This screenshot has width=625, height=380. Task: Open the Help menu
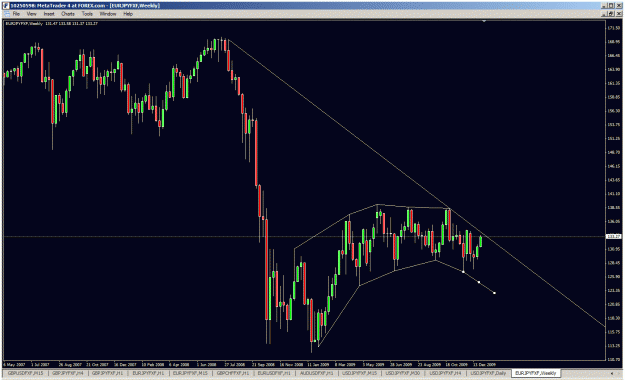128,14
